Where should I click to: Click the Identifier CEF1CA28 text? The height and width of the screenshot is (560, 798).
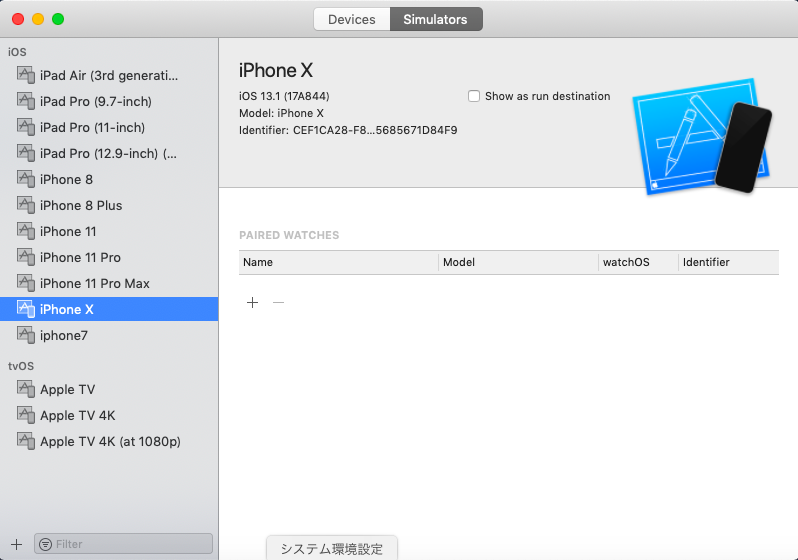coord(348,130)
